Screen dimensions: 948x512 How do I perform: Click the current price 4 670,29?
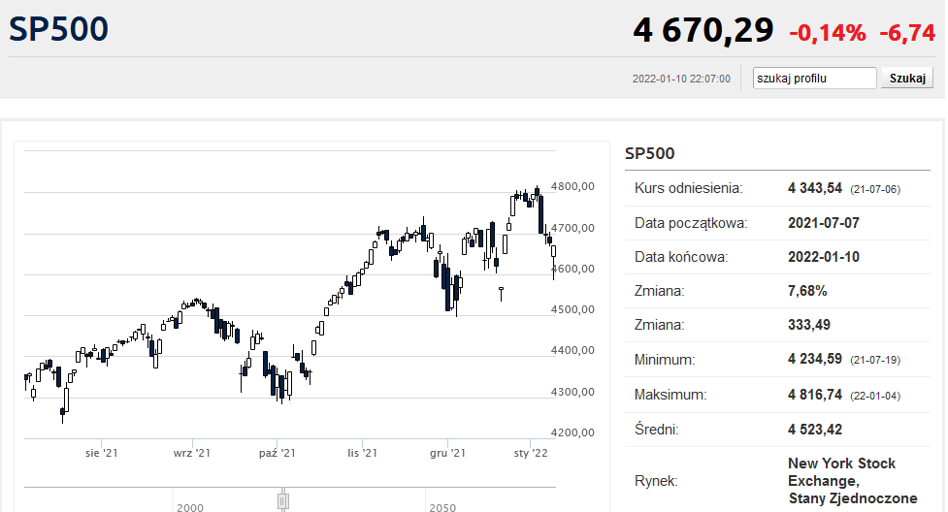703,30
